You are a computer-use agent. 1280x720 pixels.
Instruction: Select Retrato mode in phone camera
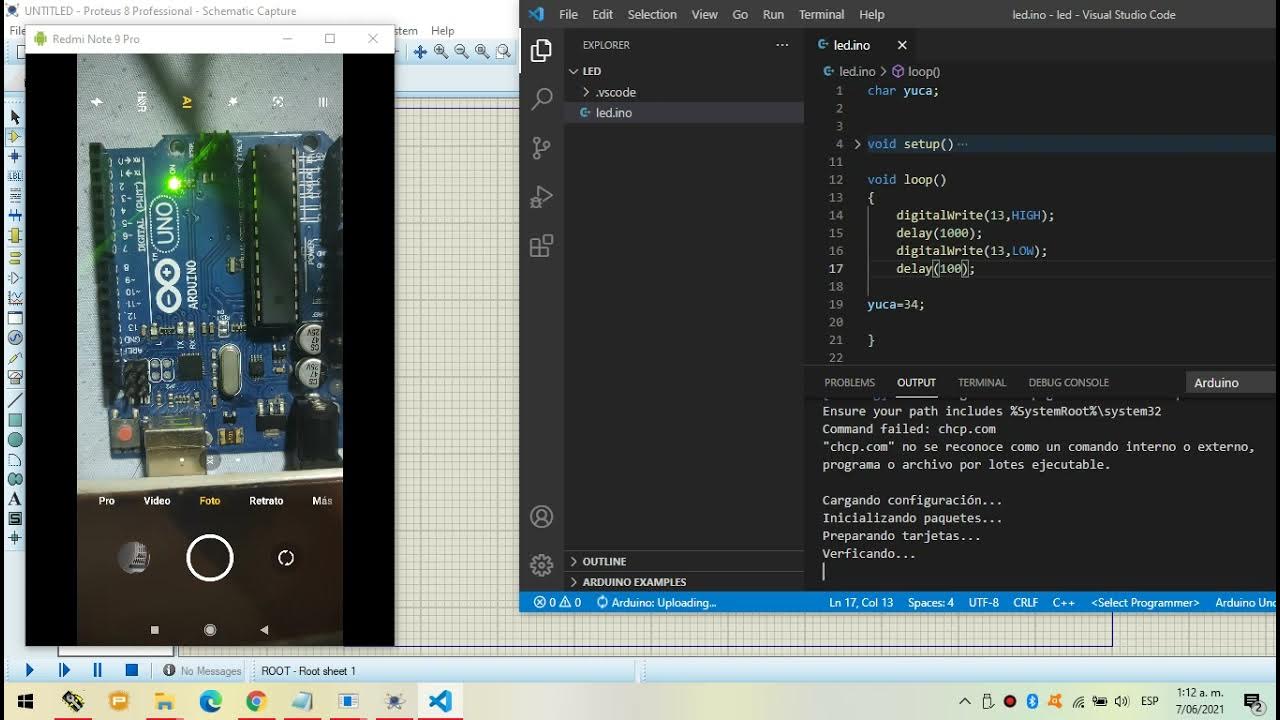[266, 501]
